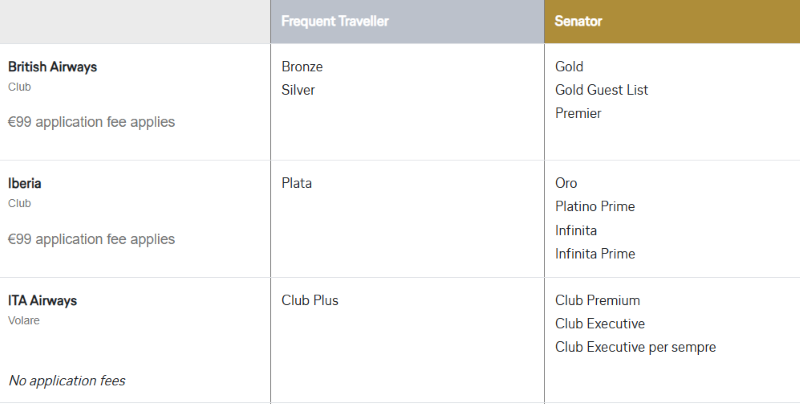The width and height of the screenshot is (800, 404).
Task: Select the Infinita Prime status
Action: (x=595, y=254)
